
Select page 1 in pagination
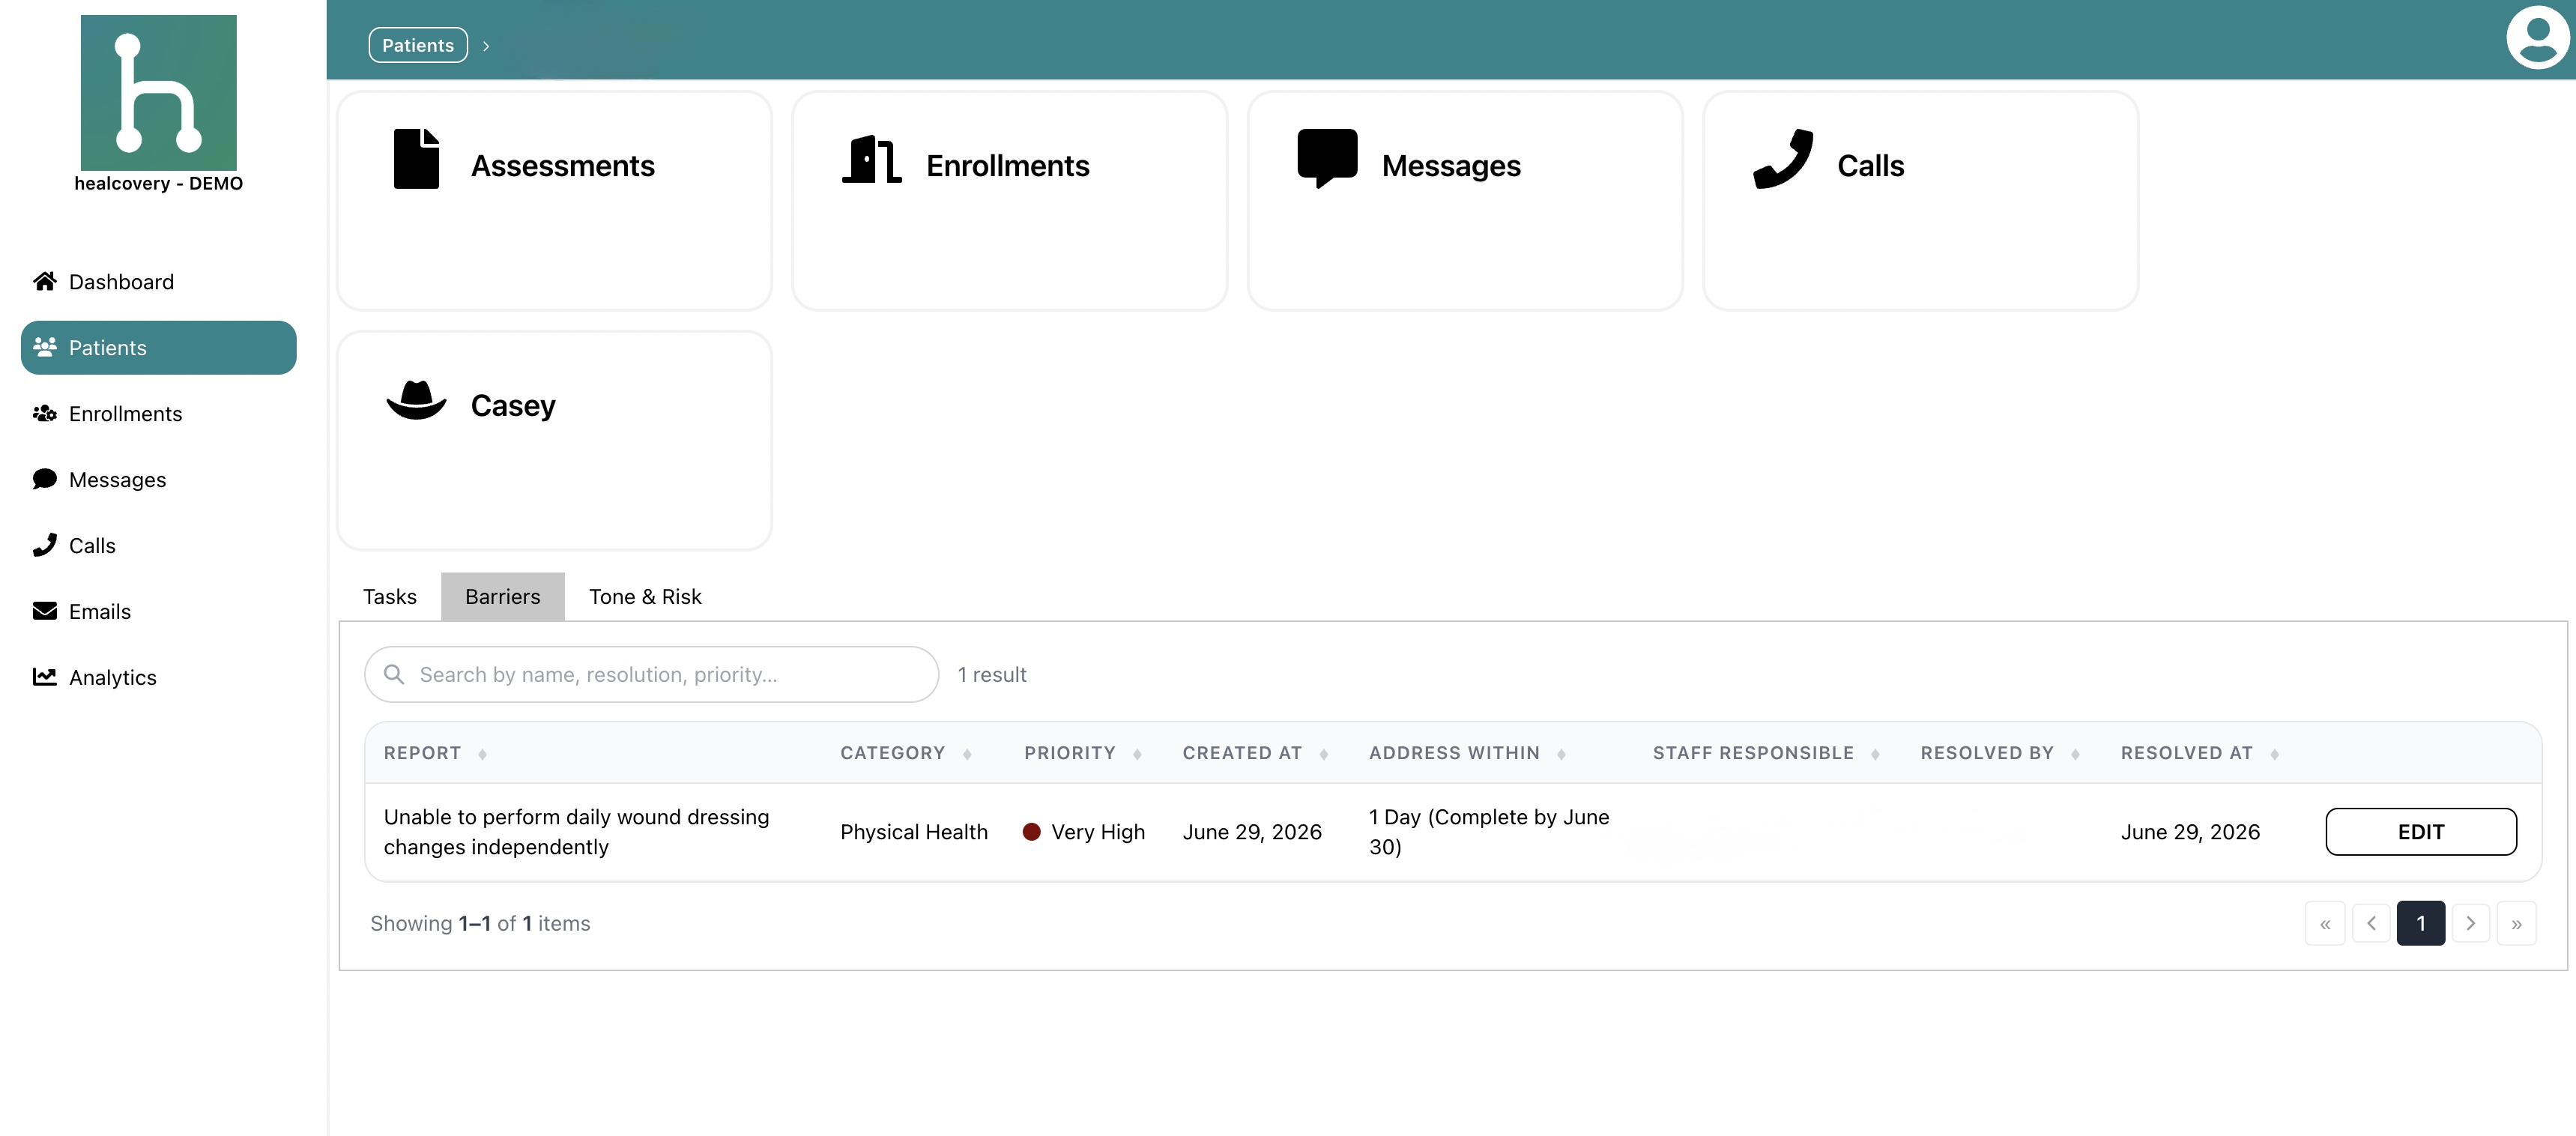click(x=2420, y=924)
